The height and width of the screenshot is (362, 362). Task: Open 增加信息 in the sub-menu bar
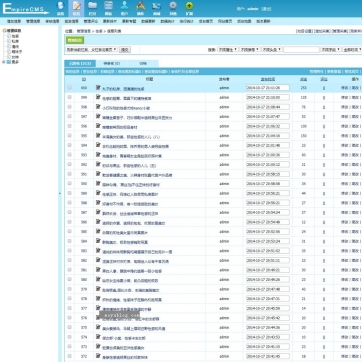click(14, 21)
